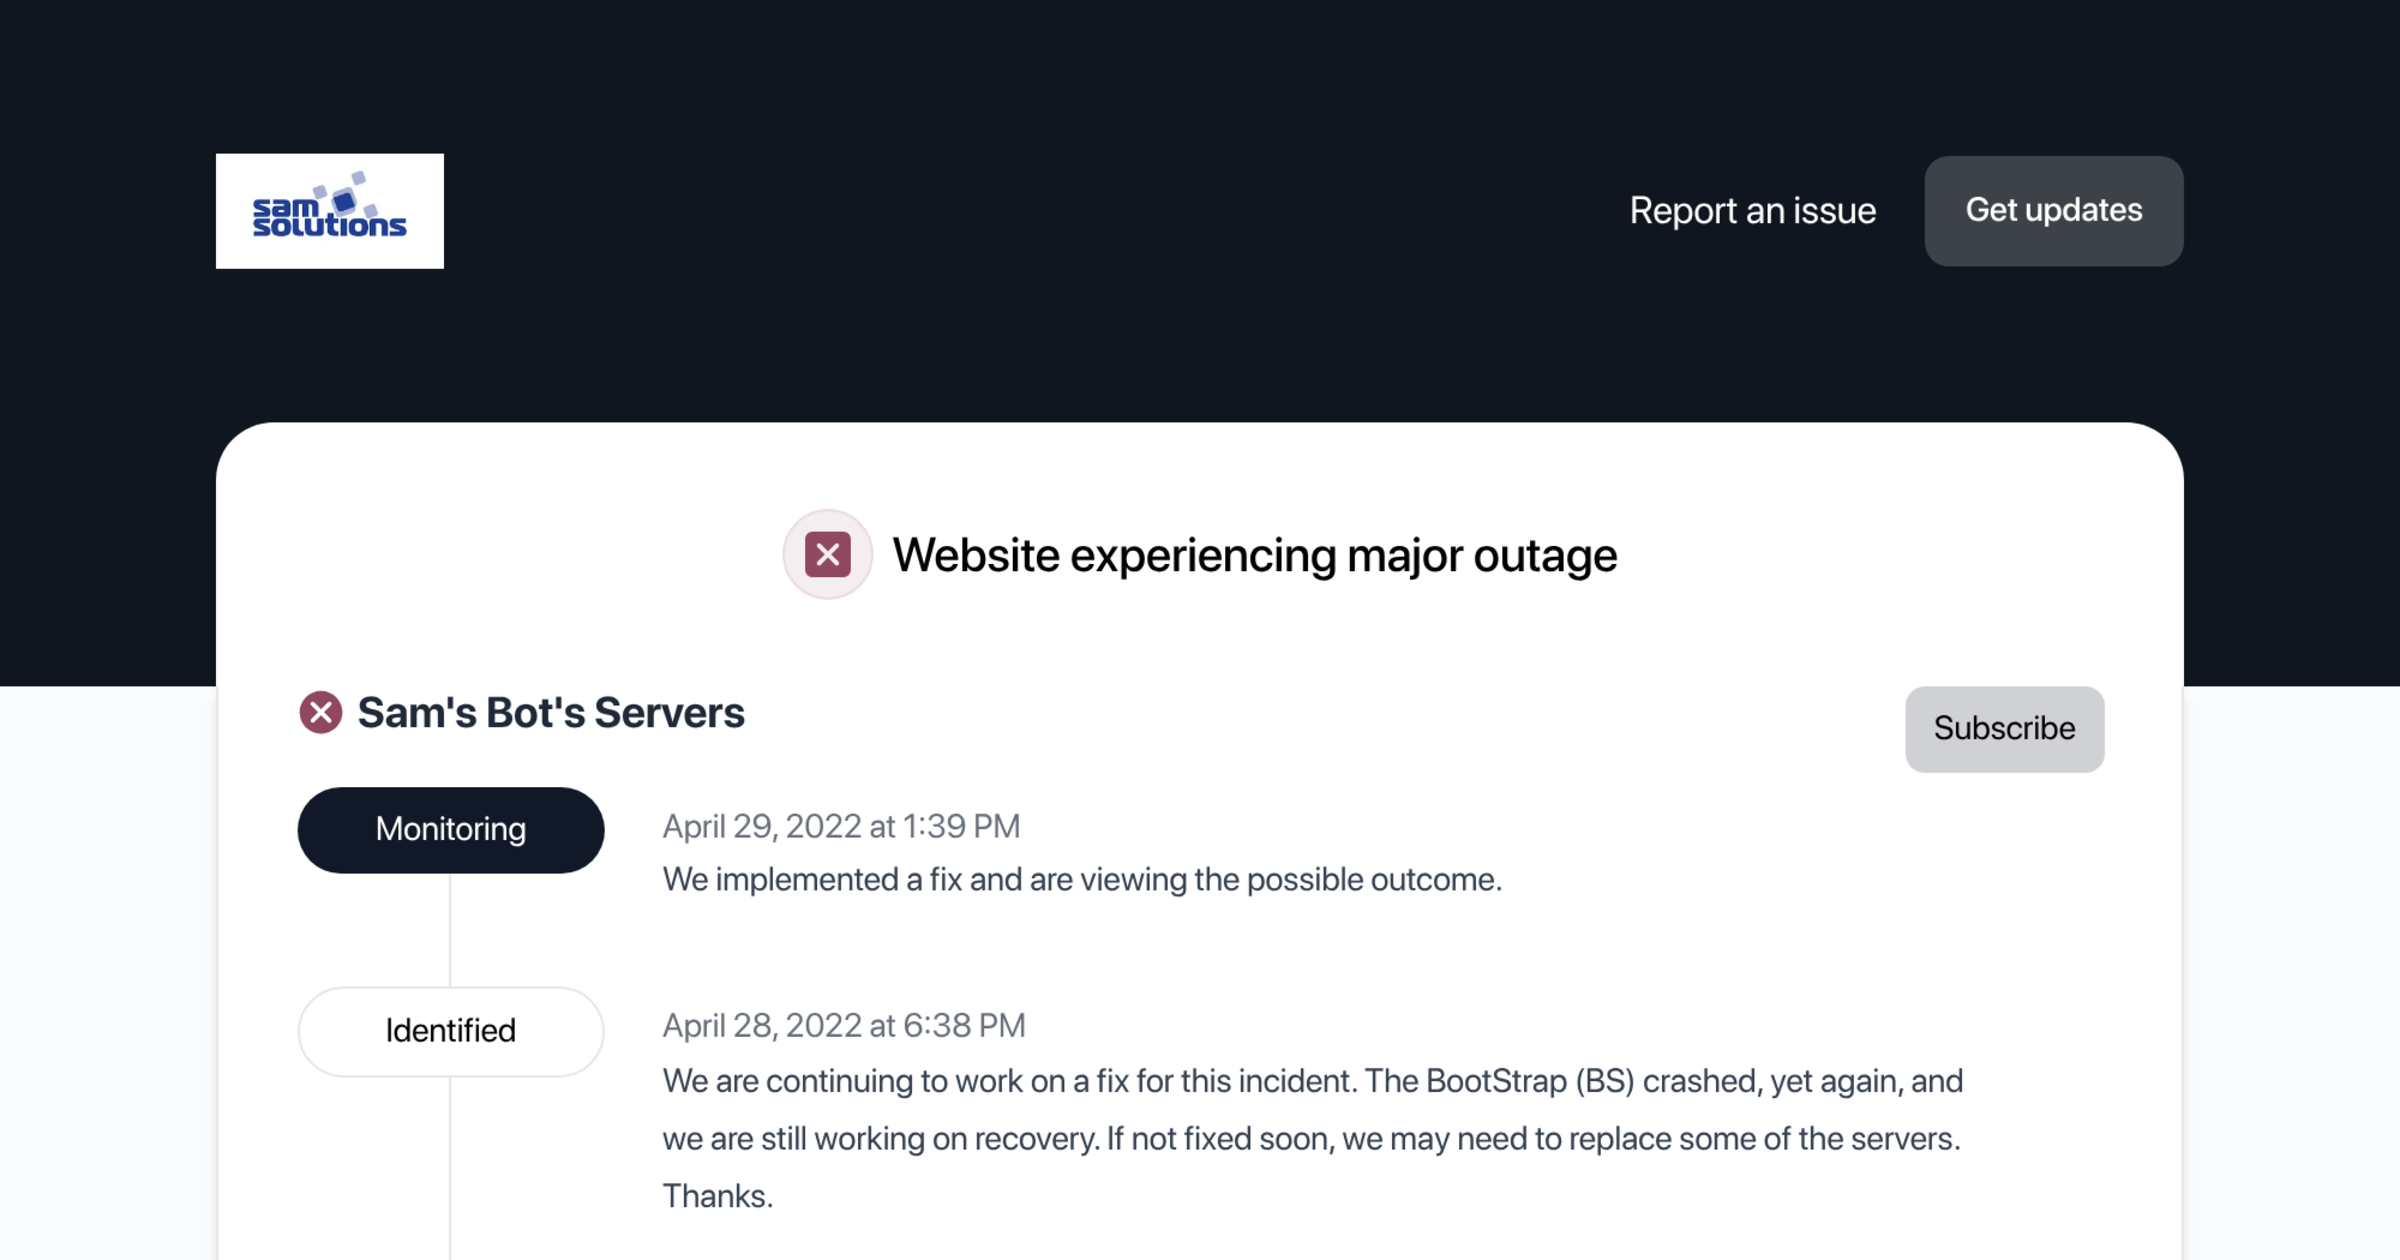Select the crossed-circle icon near the component name
Screen dimensions: 2400x1260
click(320, 712)
